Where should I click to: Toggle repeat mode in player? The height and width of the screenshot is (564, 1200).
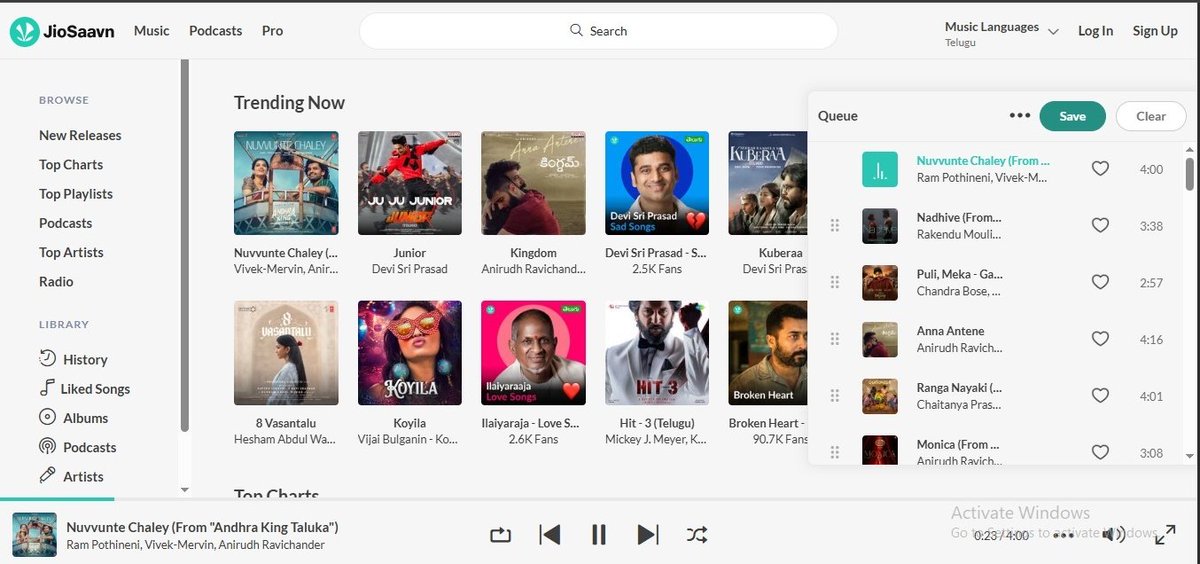[500, 535]
